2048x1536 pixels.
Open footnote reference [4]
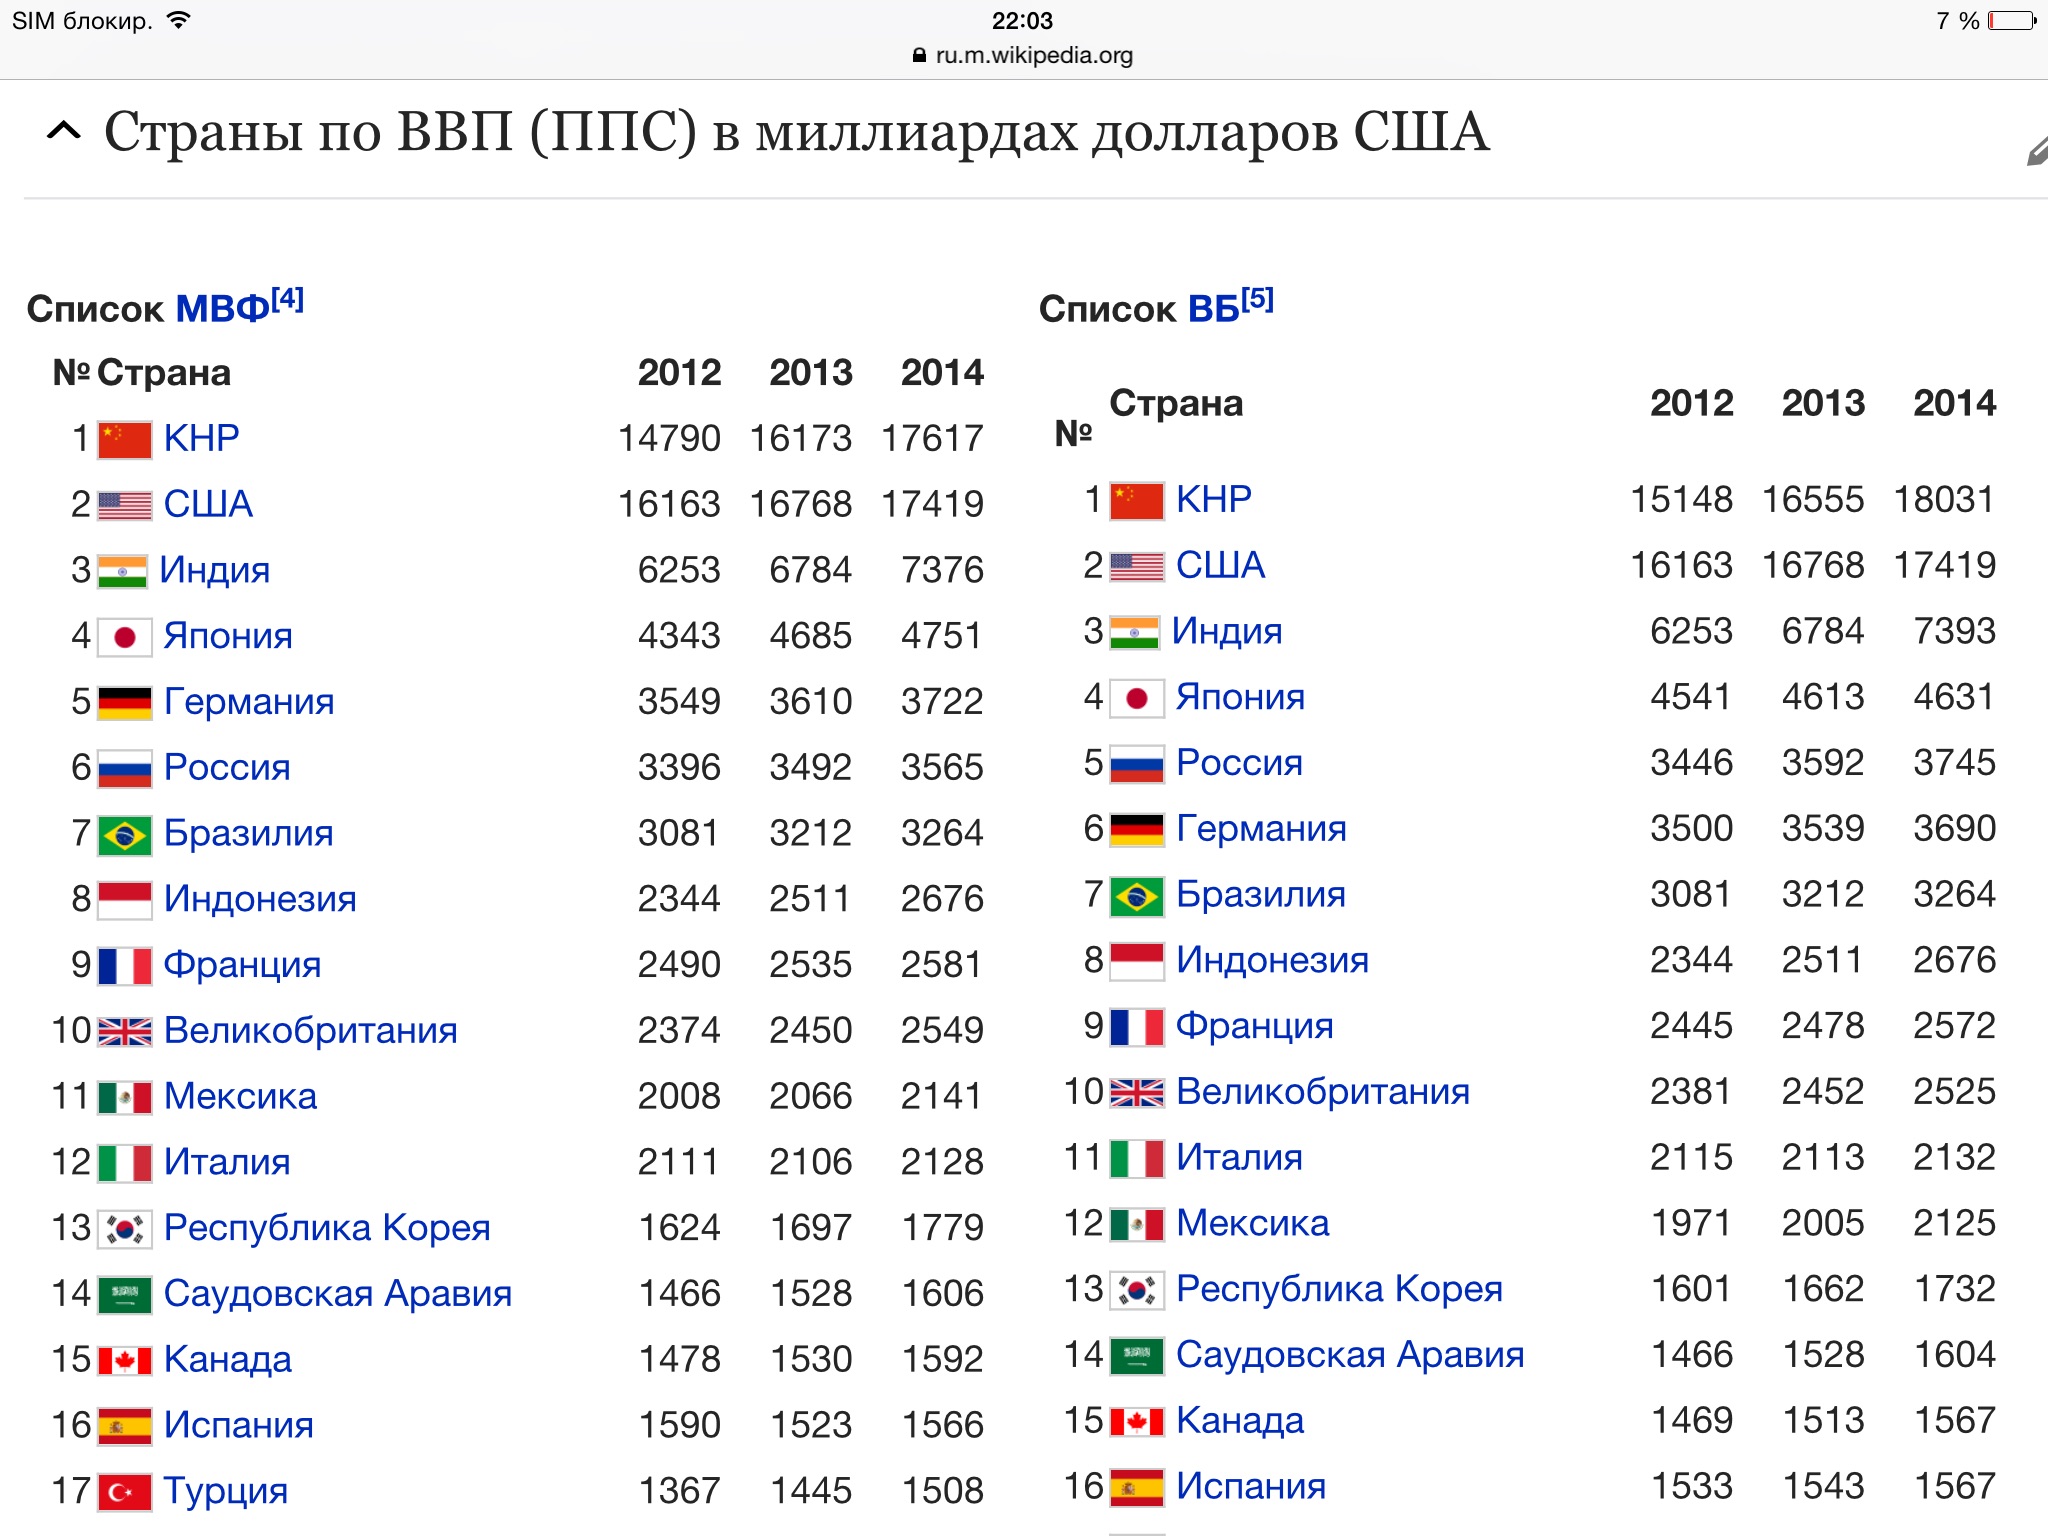[288, 299]
